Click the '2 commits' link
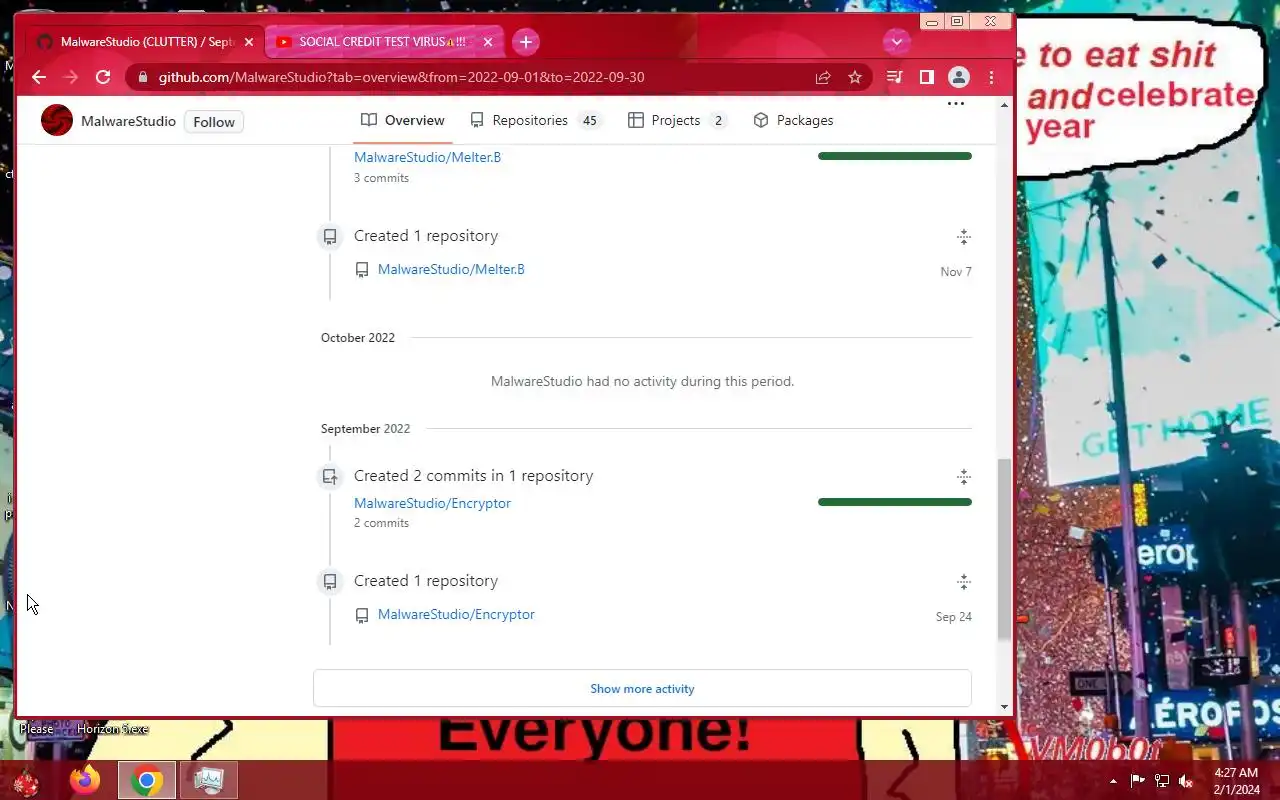This screenshot has width=1280, height=800. pyautogui.click(x=381, y=523)
